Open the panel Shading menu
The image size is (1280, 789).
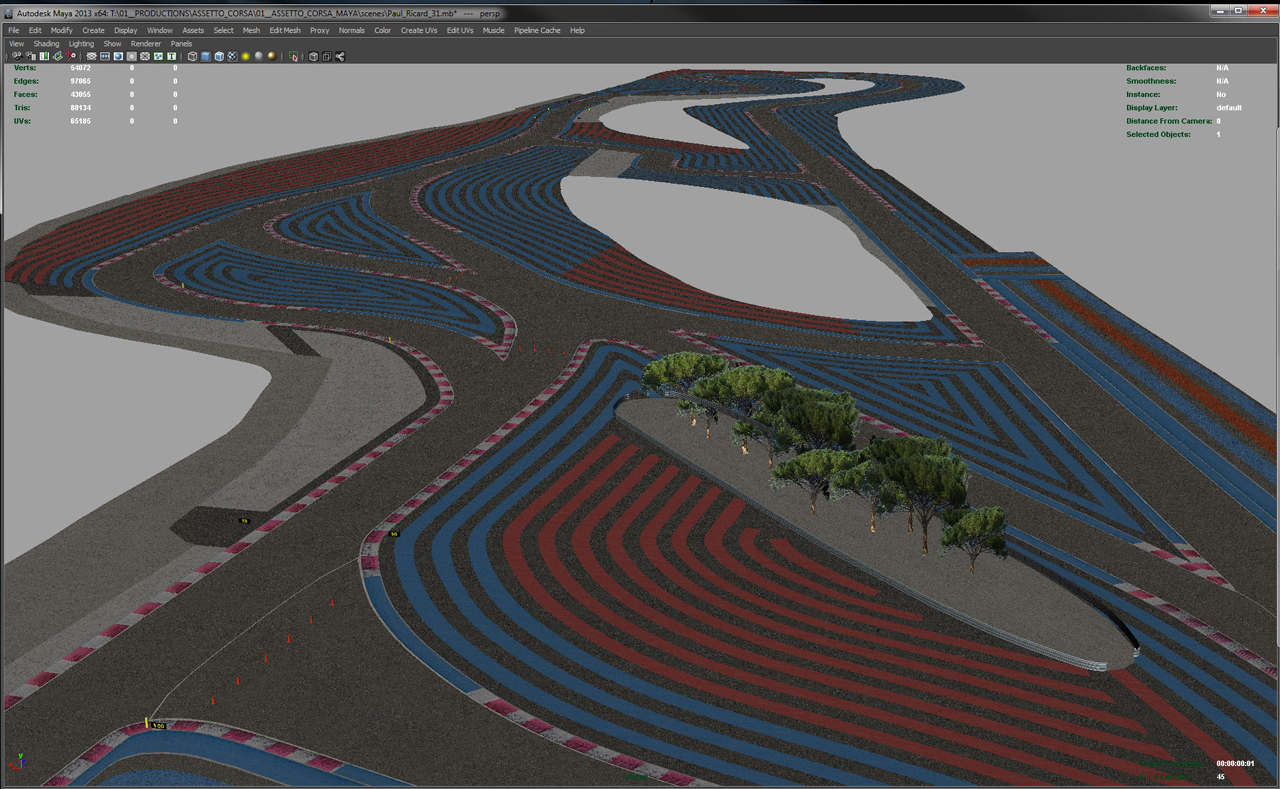(46, 44)
